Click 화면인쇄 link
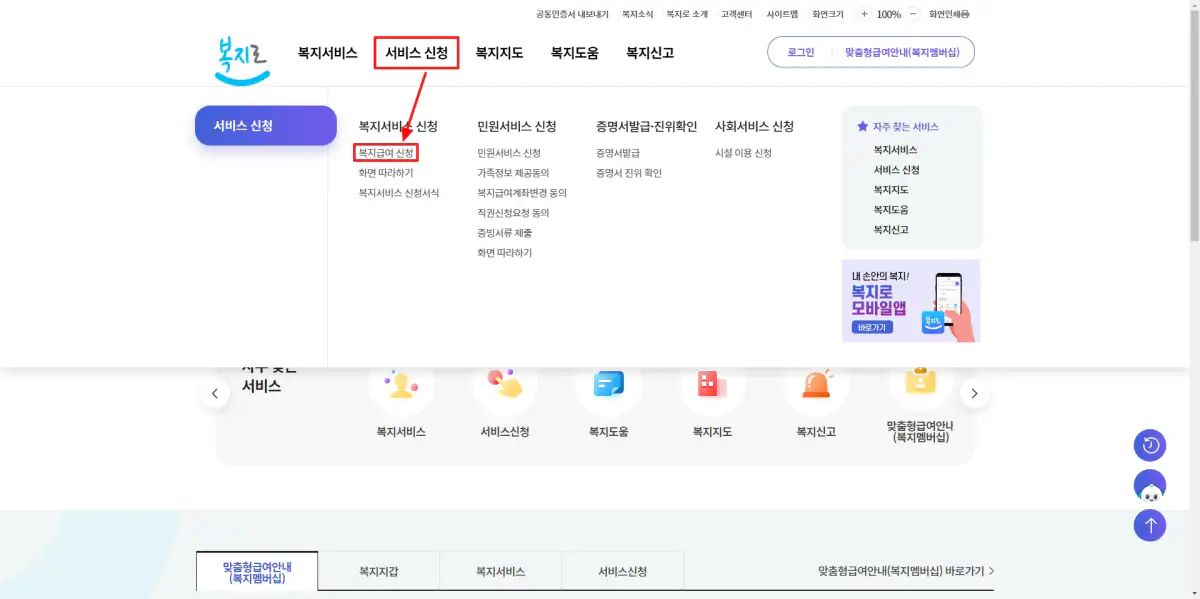The image size is (1200, 599). tap(949, 14)
